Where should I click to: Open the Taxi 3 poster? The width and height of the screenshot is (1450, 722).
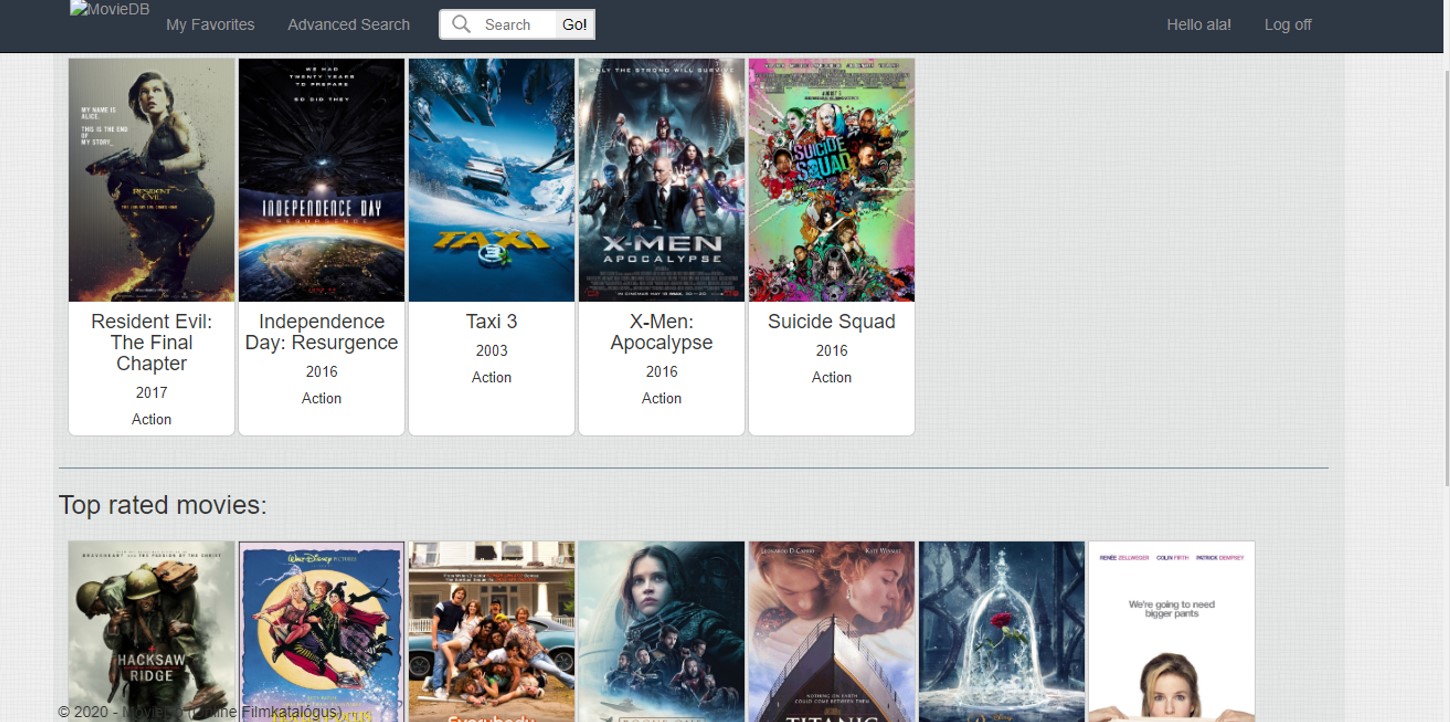pyautogui.click(x=492, y=180)
